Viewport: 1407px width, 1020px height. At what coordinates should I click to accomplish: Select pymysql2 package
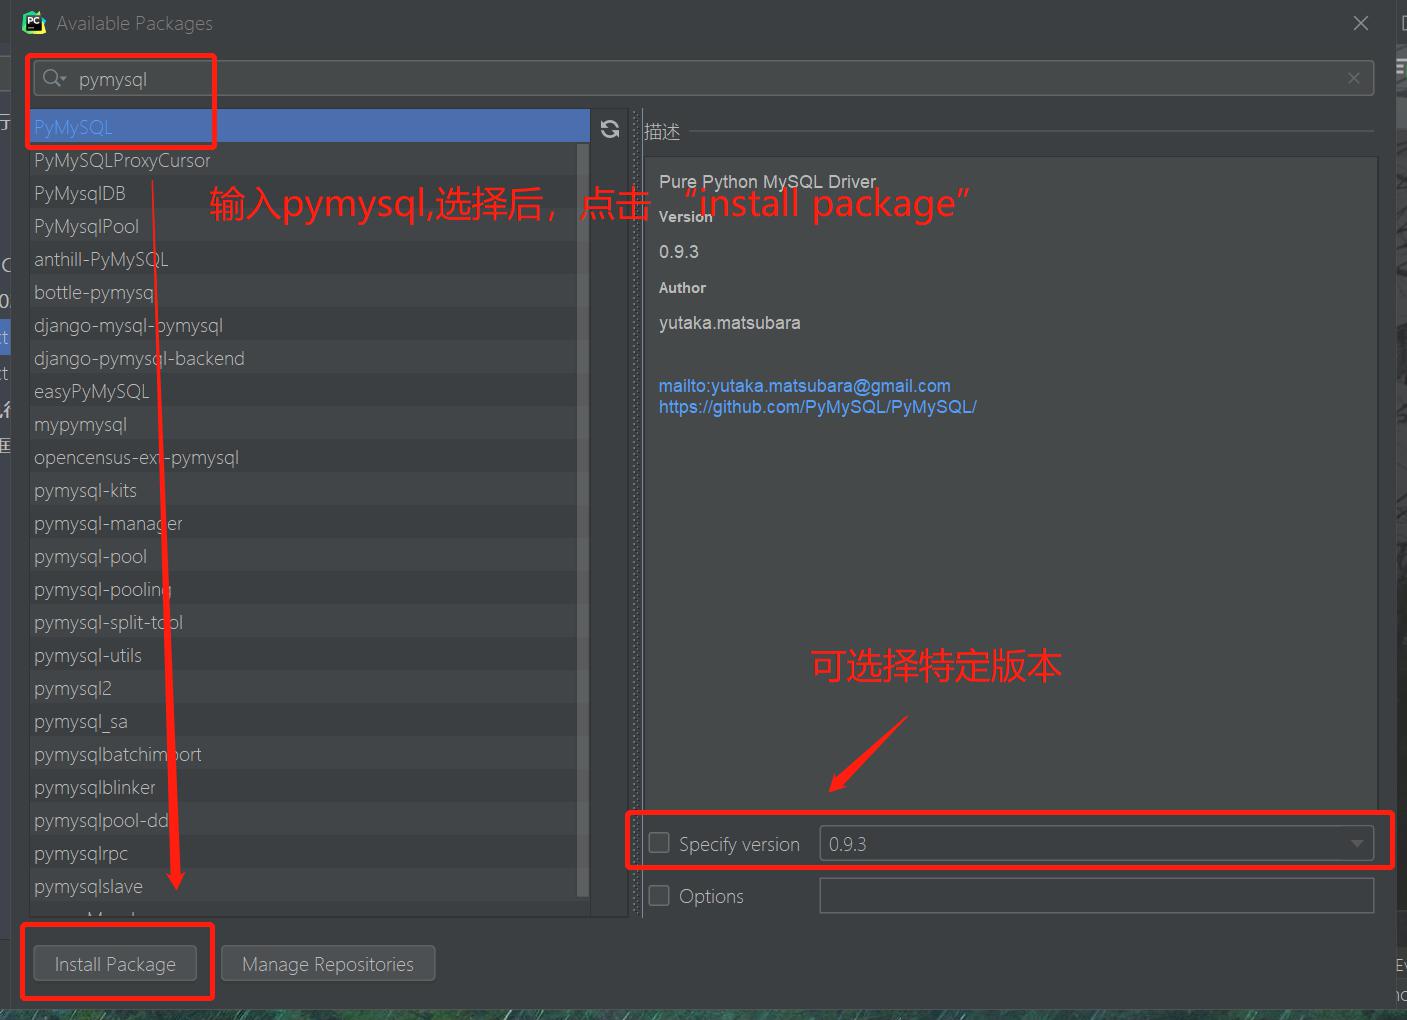click(x=304, y=688)
